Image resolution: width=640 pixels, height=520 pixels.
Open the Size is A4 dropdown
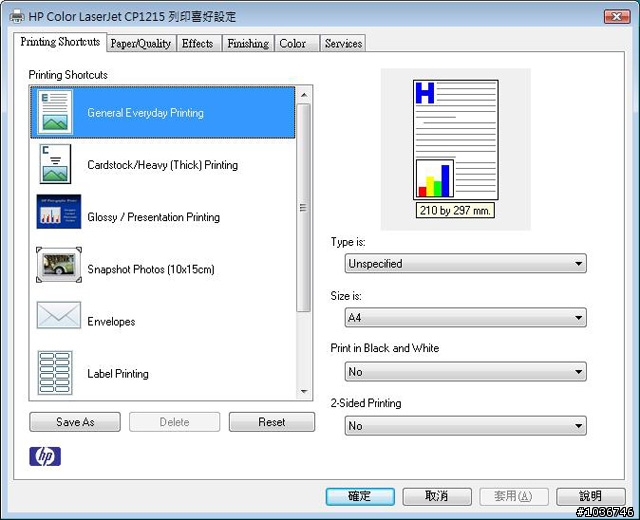465,318
